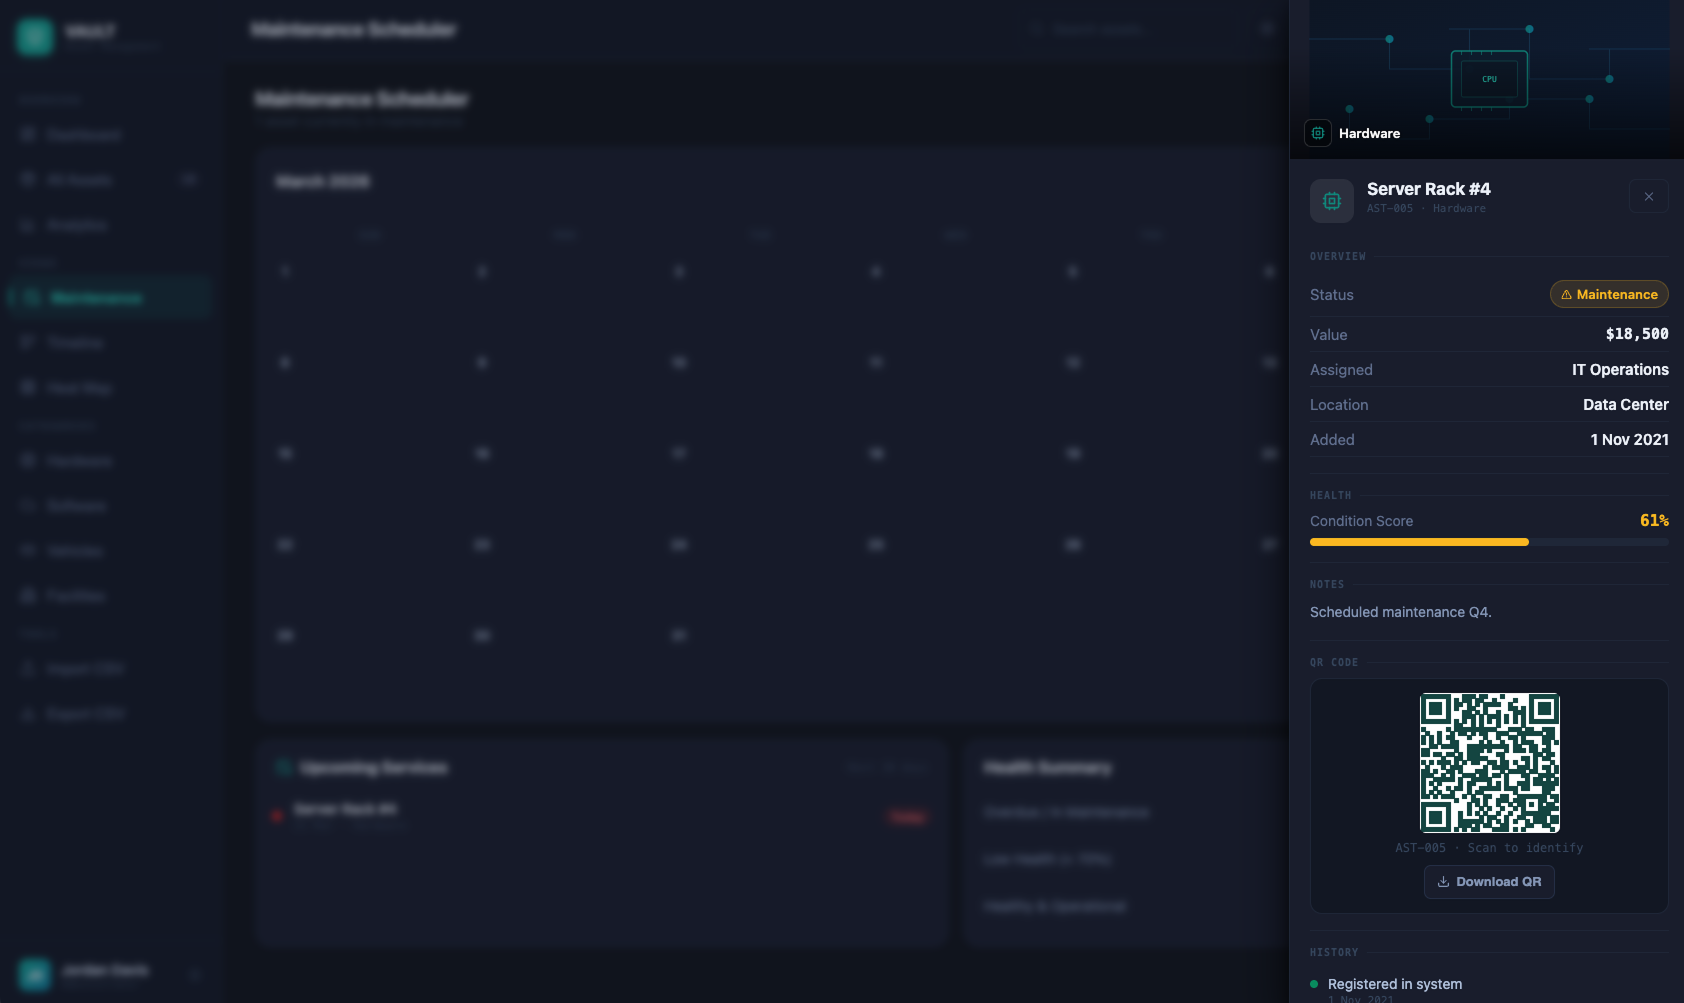Click the Maintenance status badge
Screen dimensions: 1684x1003
coord(1608,295)
